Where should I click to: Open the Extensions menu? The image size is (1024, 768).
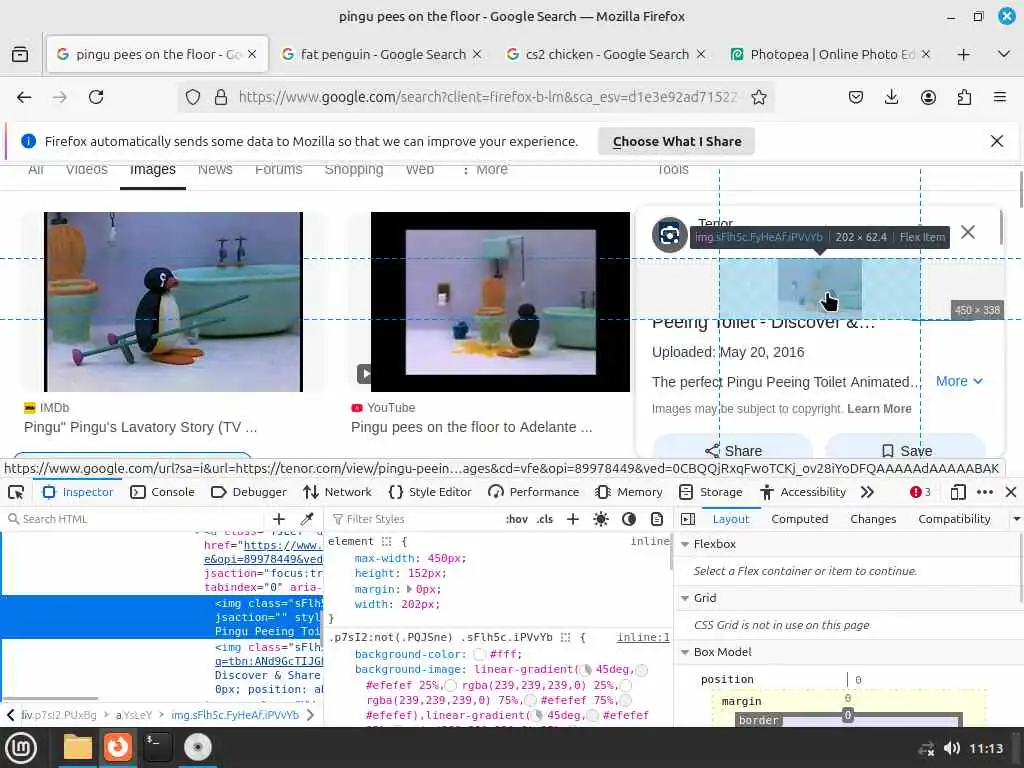[x=964, y=97]
